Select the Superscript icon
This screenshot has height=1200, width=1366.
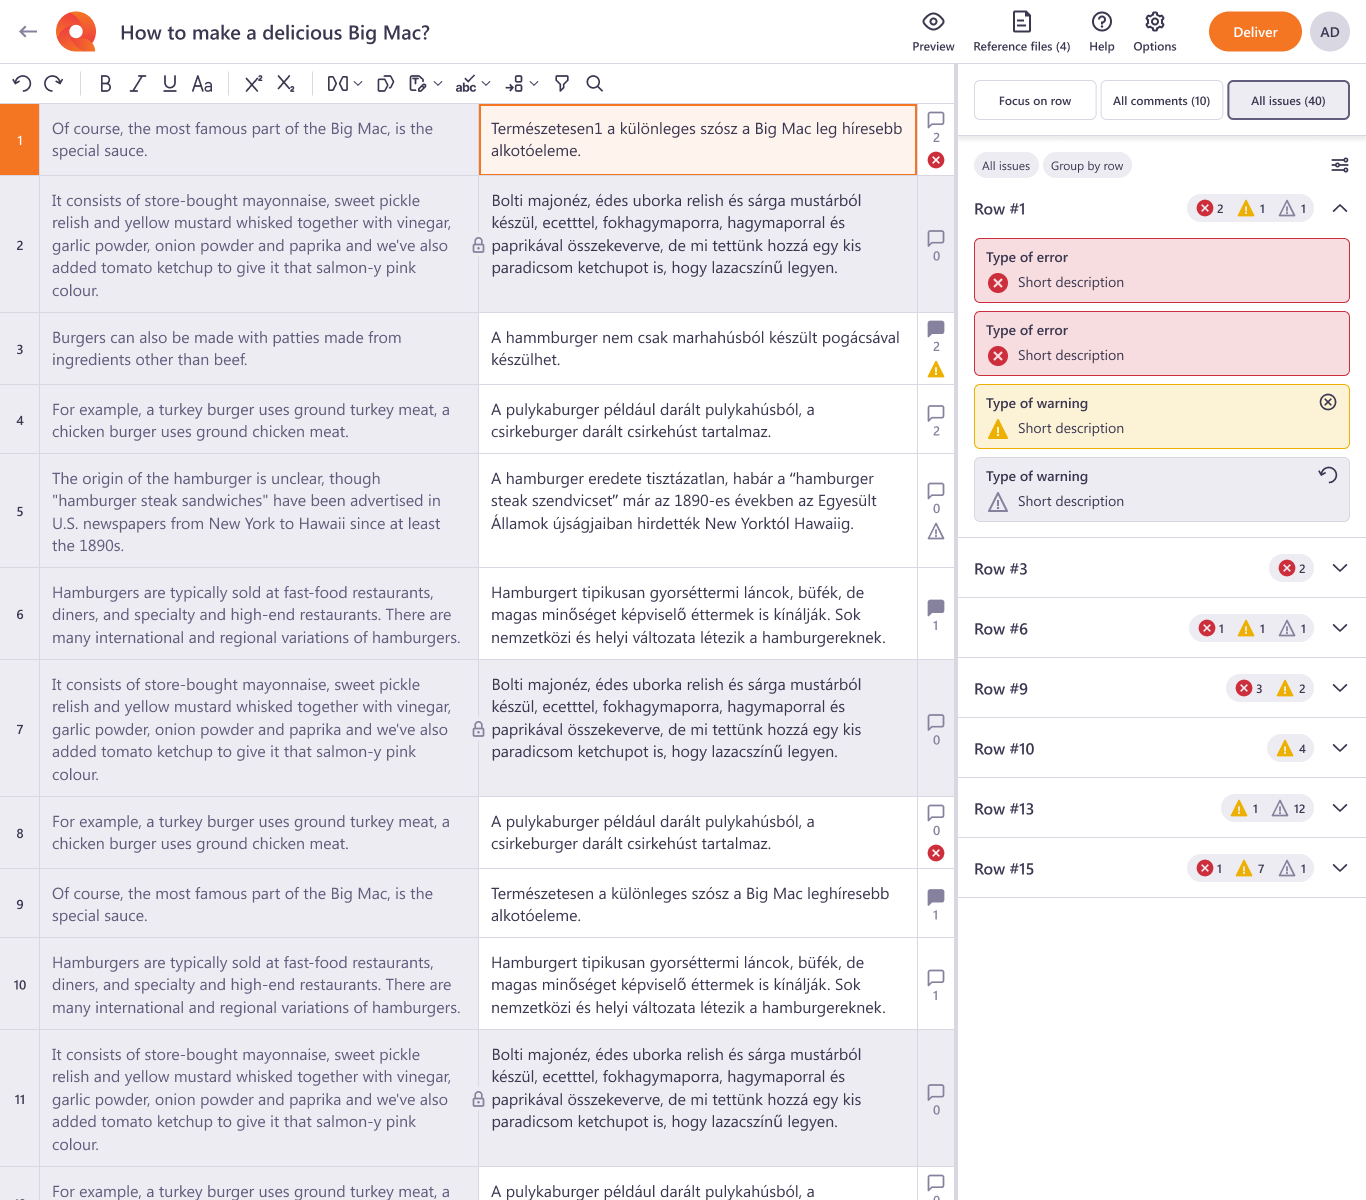click(x=253, y=84)
